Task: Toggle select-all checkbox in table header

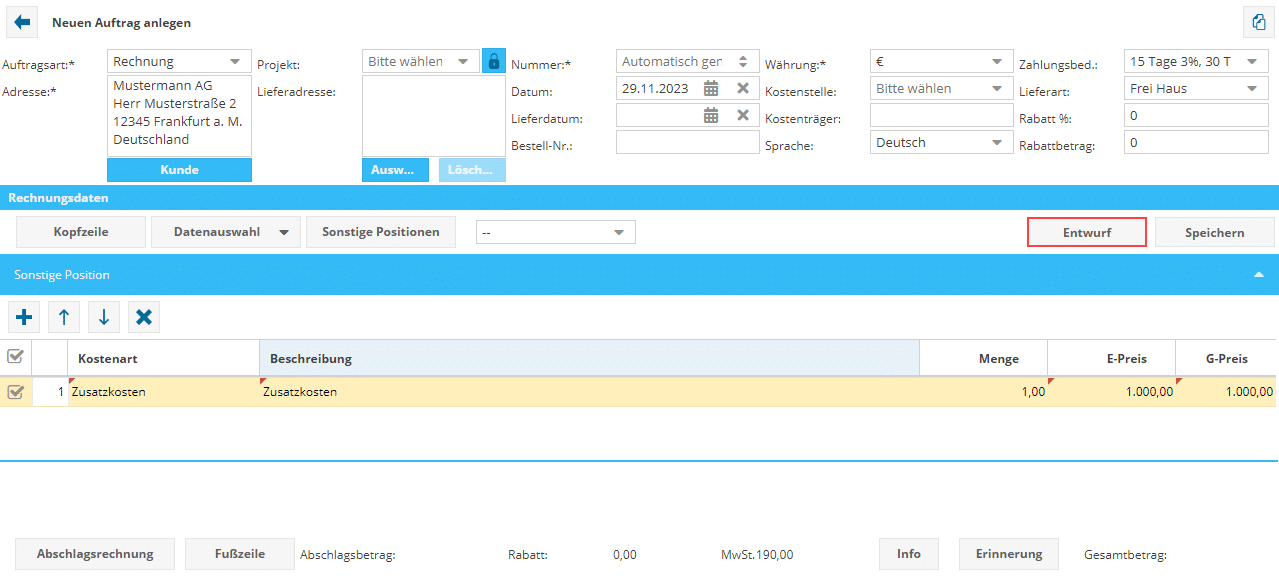Action: coord(15,357)
